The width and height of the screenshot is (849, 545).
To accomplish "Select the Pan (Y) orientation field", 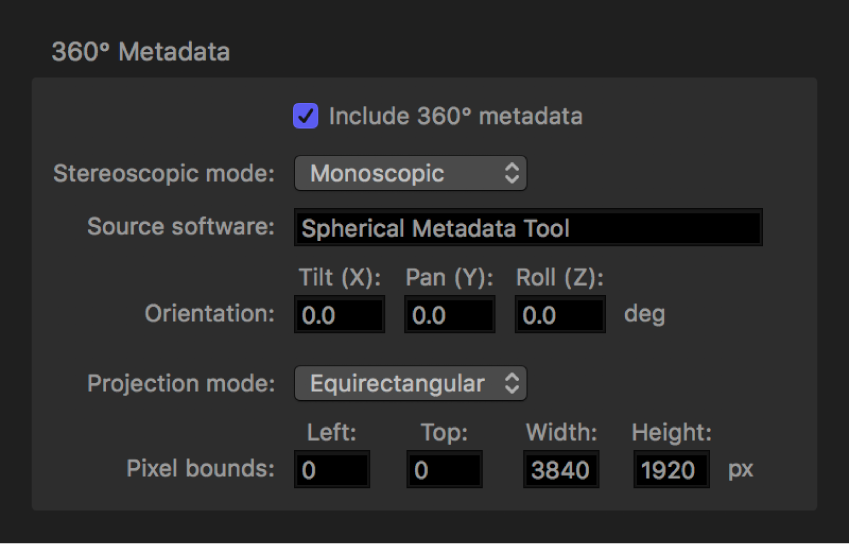I will coord(449,315).
